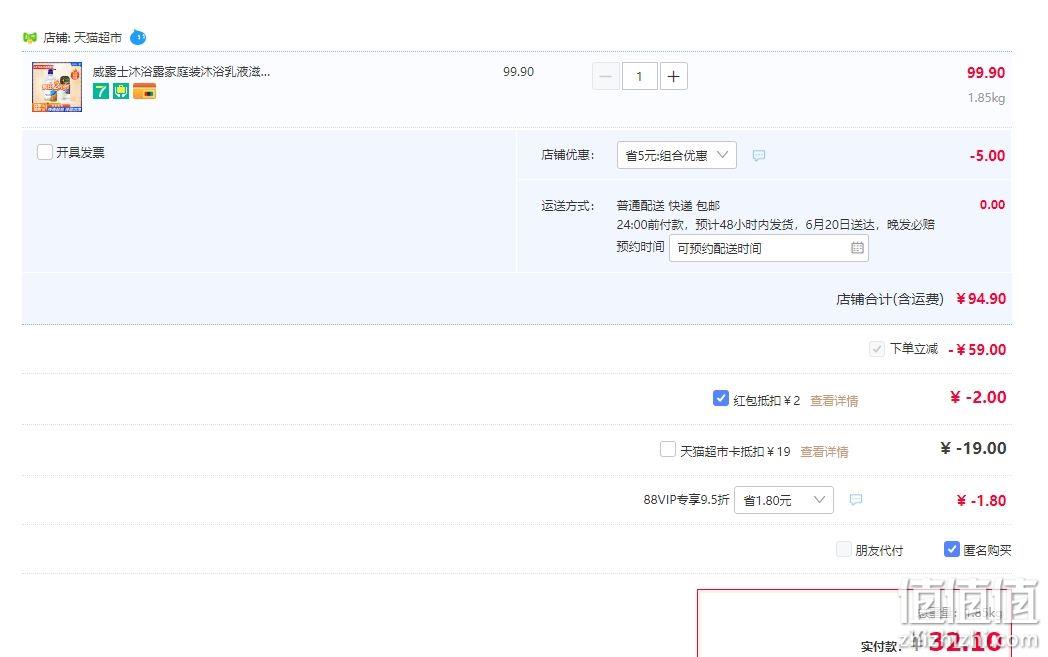1048x657 pixels.
Task: Click the 可预约配送时间 delivery time field
Action: click(x=769, y=248)
